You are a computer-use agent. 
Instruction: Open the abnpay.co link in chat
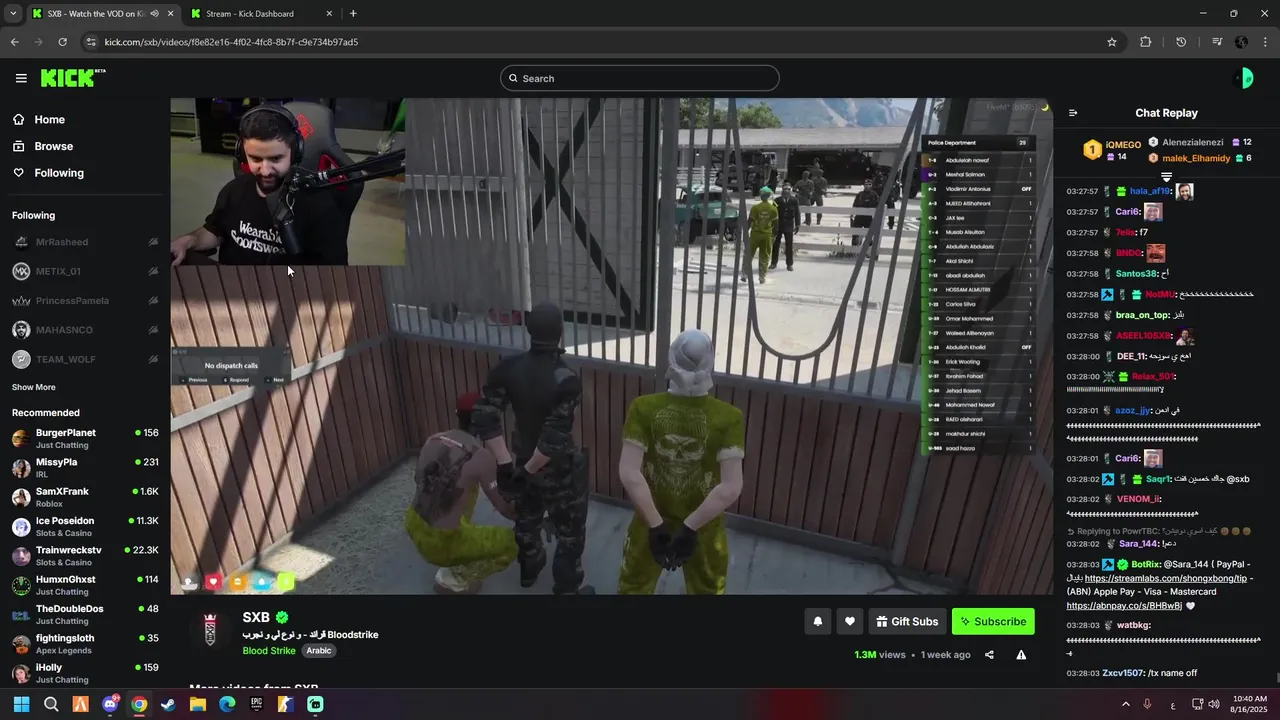tap(1124, 605)
